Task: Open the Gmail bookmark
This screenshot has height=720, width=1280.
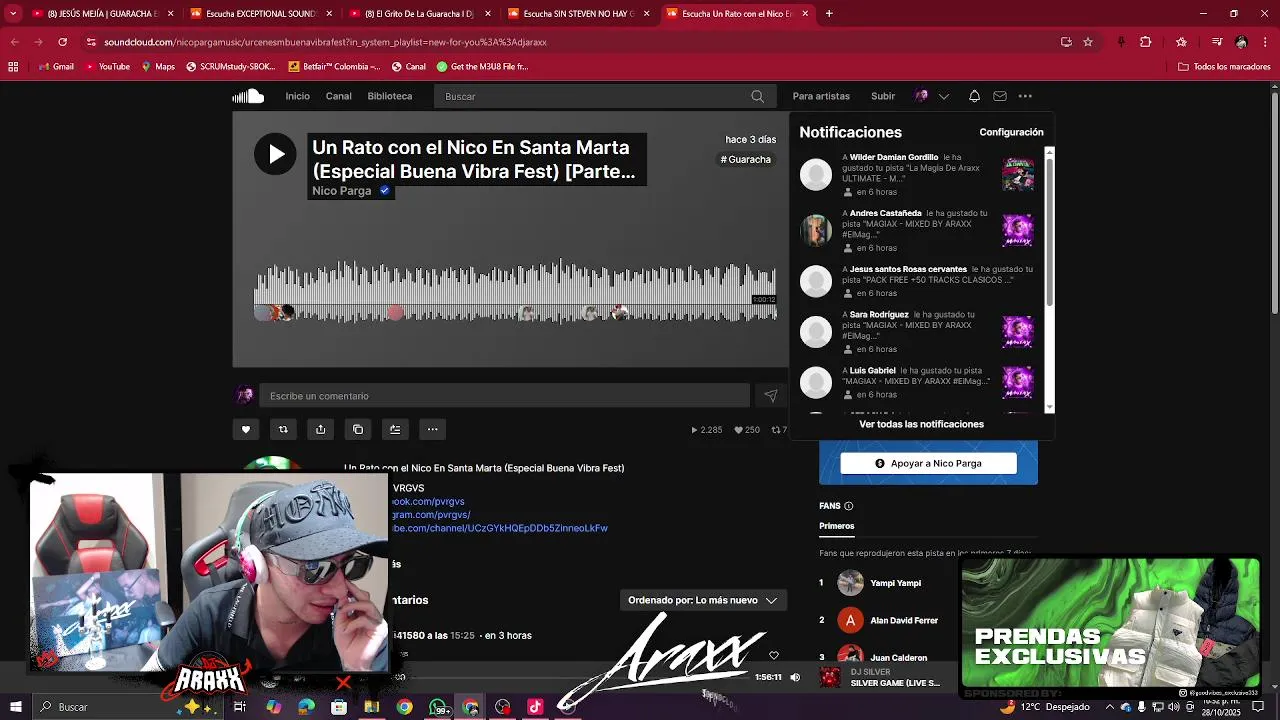Action: coord(56,67)
